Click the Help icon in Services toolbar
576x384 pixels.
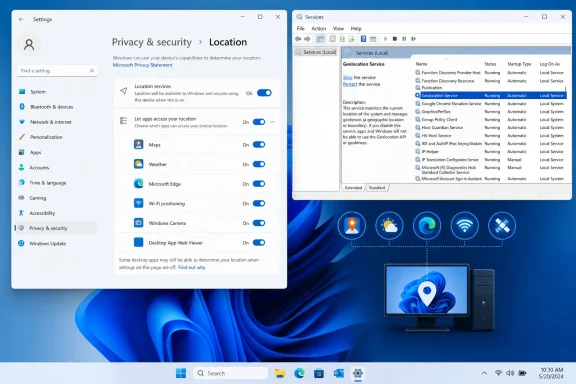[363, 39]
